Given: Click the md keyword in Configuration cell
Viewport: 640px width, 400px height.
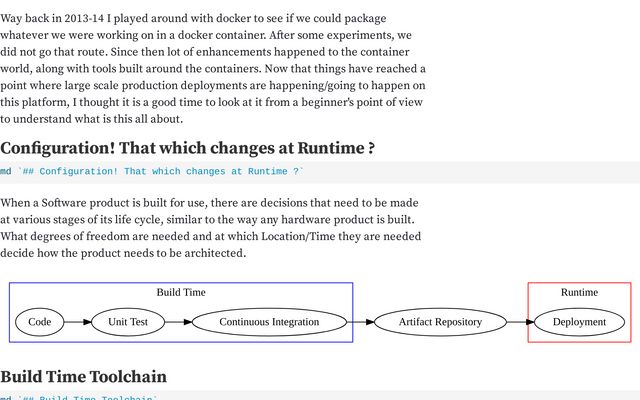Looking at the screenshot, I should (x=6, y=172).
